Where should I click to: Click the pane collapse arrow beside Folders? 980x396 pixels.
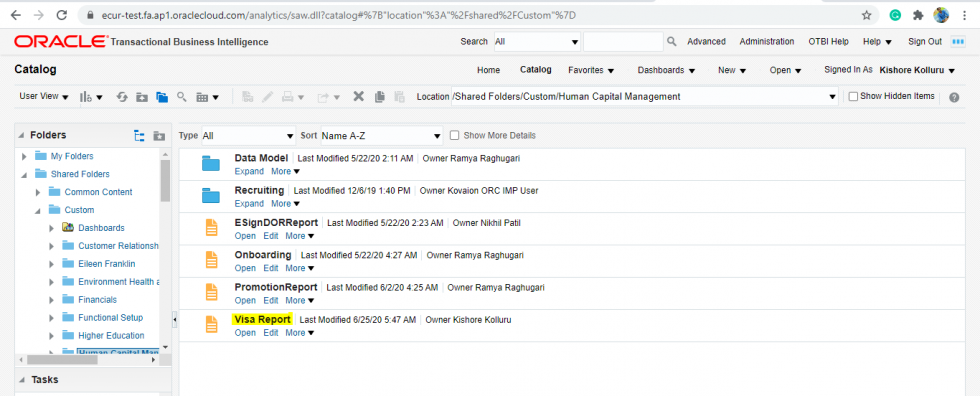[175, 320]
